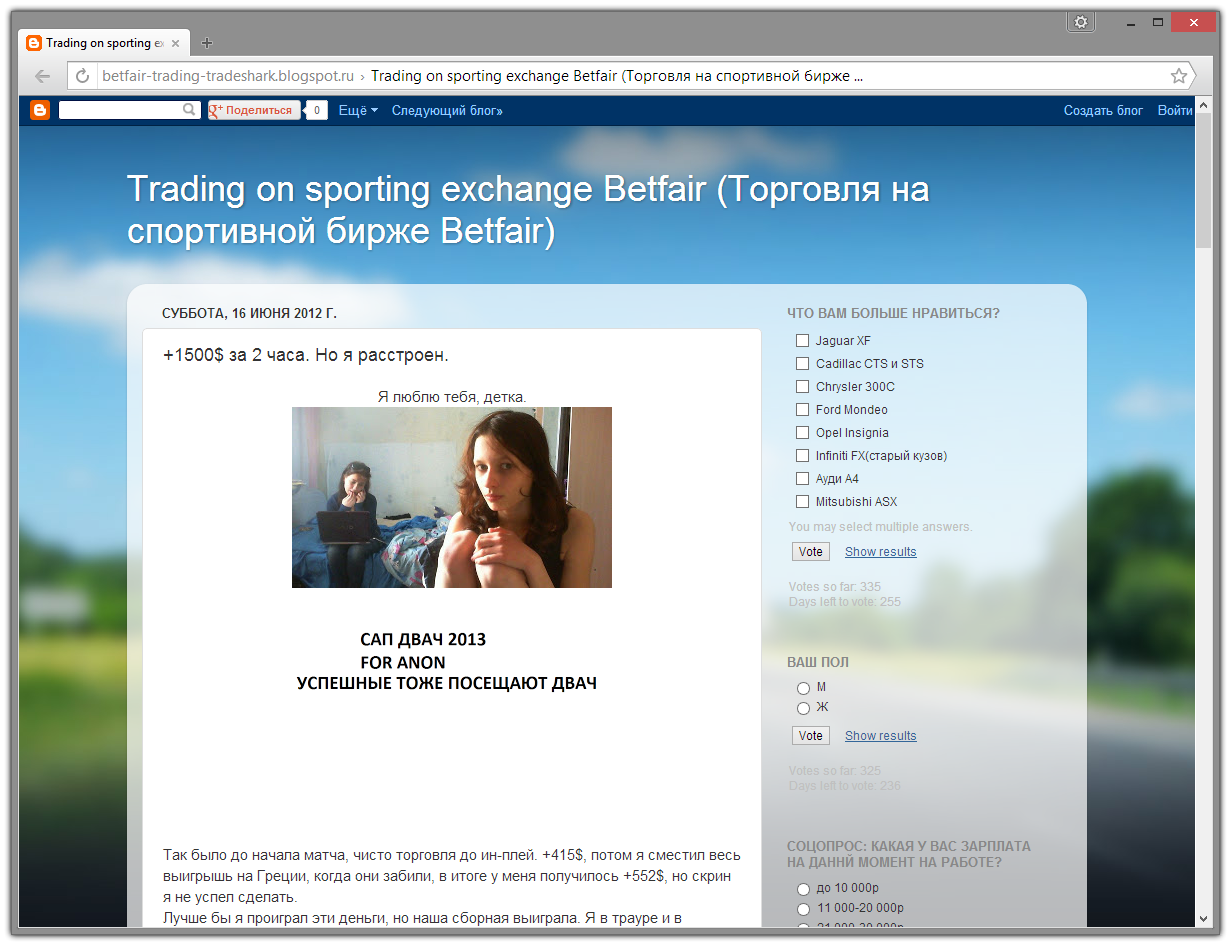Select the М gender radio button
Screen dimensions: 1231x946
click(803, 688)
